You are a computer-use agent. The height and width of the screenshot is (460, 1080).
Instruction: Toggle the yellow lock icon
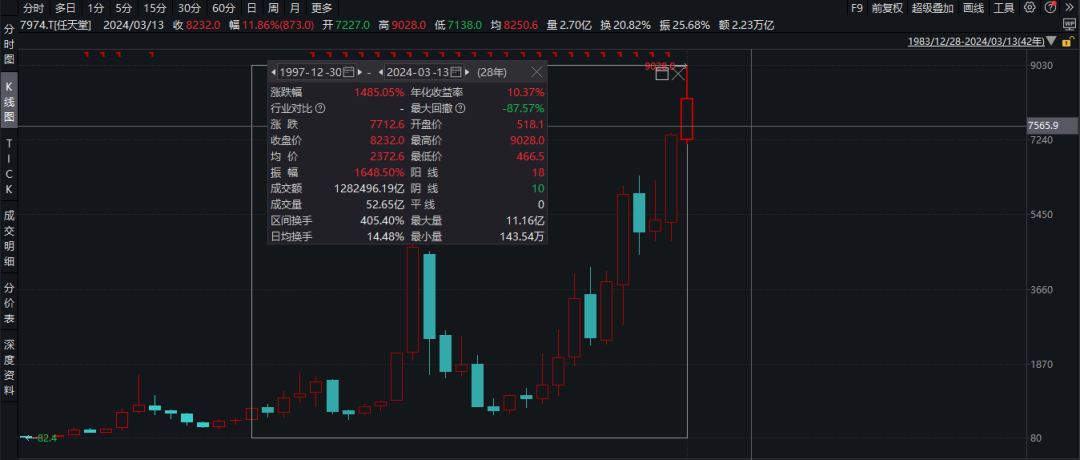coord(1070,41)
